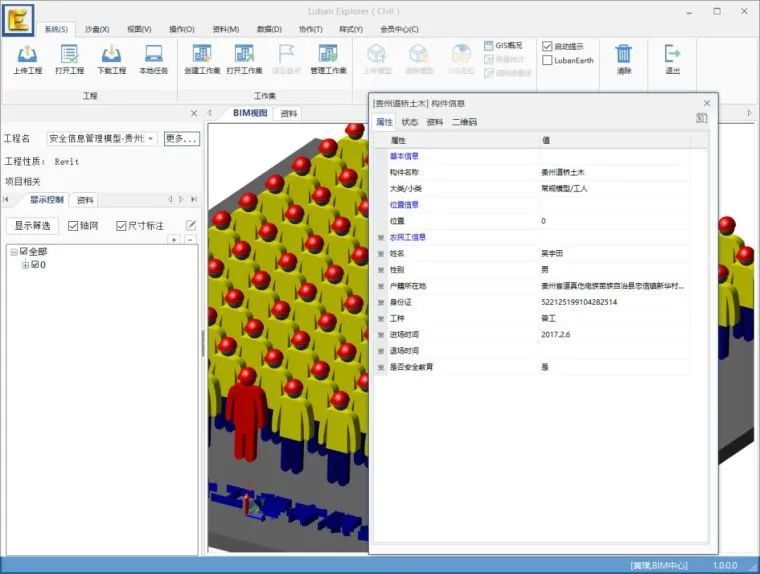Click the 显示筛选 button

(x=32, y=225)
